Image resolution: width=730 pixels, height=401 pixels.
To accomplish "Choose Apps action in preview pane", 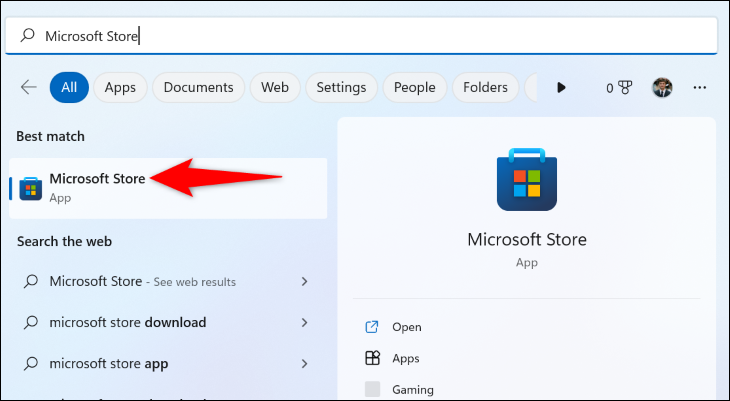I will tap(406, 358).
